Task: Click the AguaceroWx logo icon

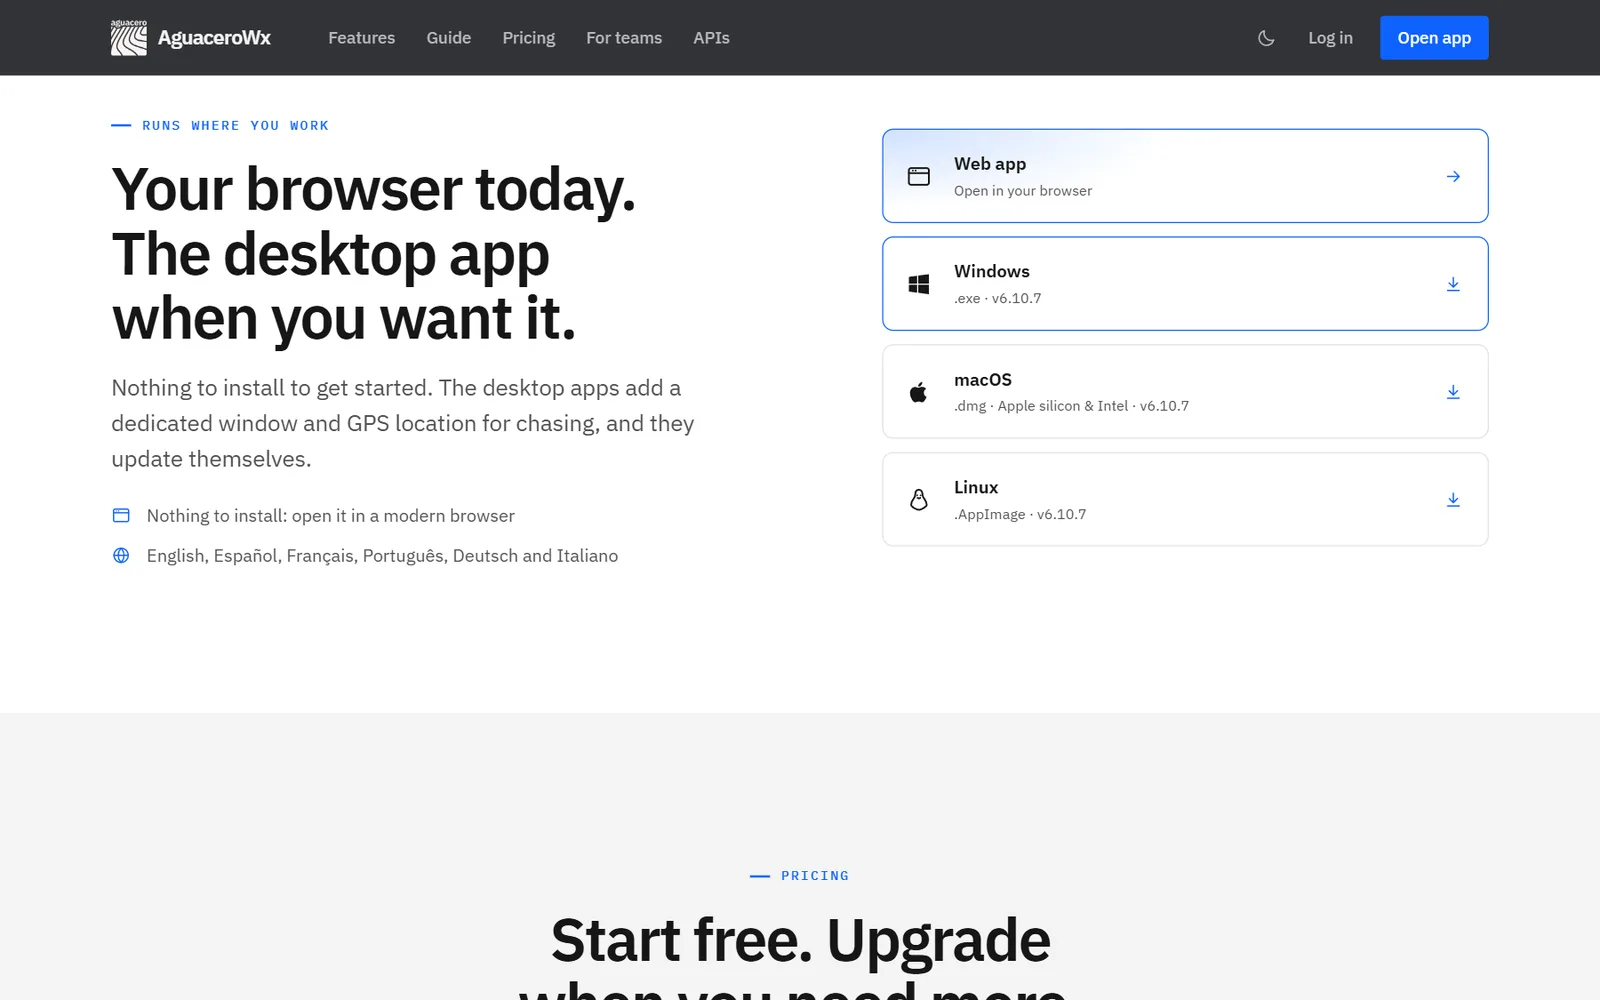Action: point(128,38)
